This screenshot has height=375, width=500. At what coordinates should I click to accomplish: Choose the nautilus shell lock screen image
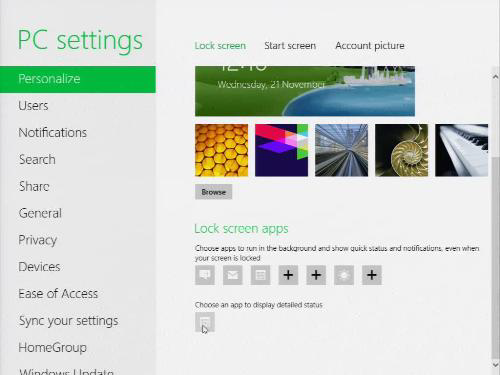[x=401, y=150]
